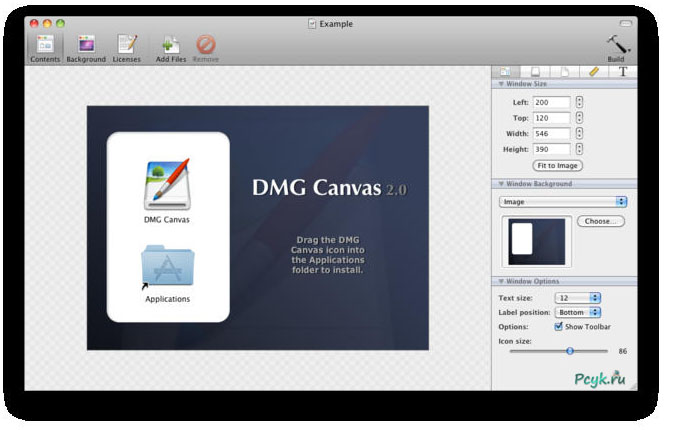The height and width of the screenshot is (430, 677).
Task: Collapse the Window Size section
Action: tap(499, 84)
